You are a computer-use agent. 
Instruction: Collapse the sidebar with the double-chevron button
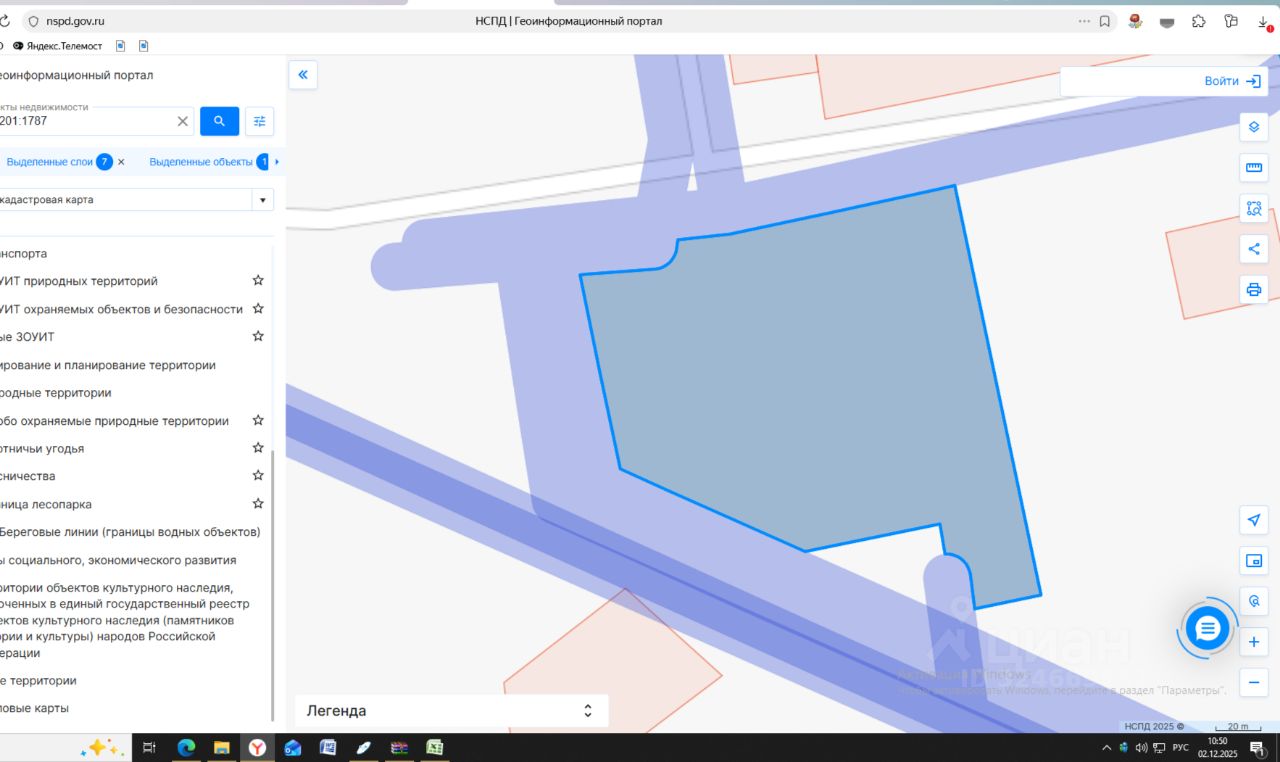pos(302,74)
